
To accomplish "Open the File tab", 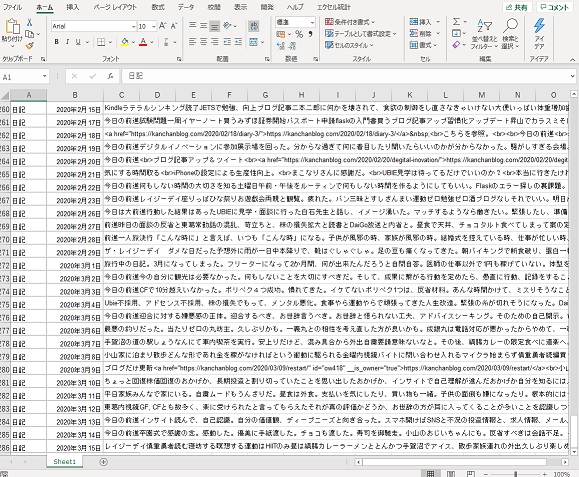I will coord(12,7).
